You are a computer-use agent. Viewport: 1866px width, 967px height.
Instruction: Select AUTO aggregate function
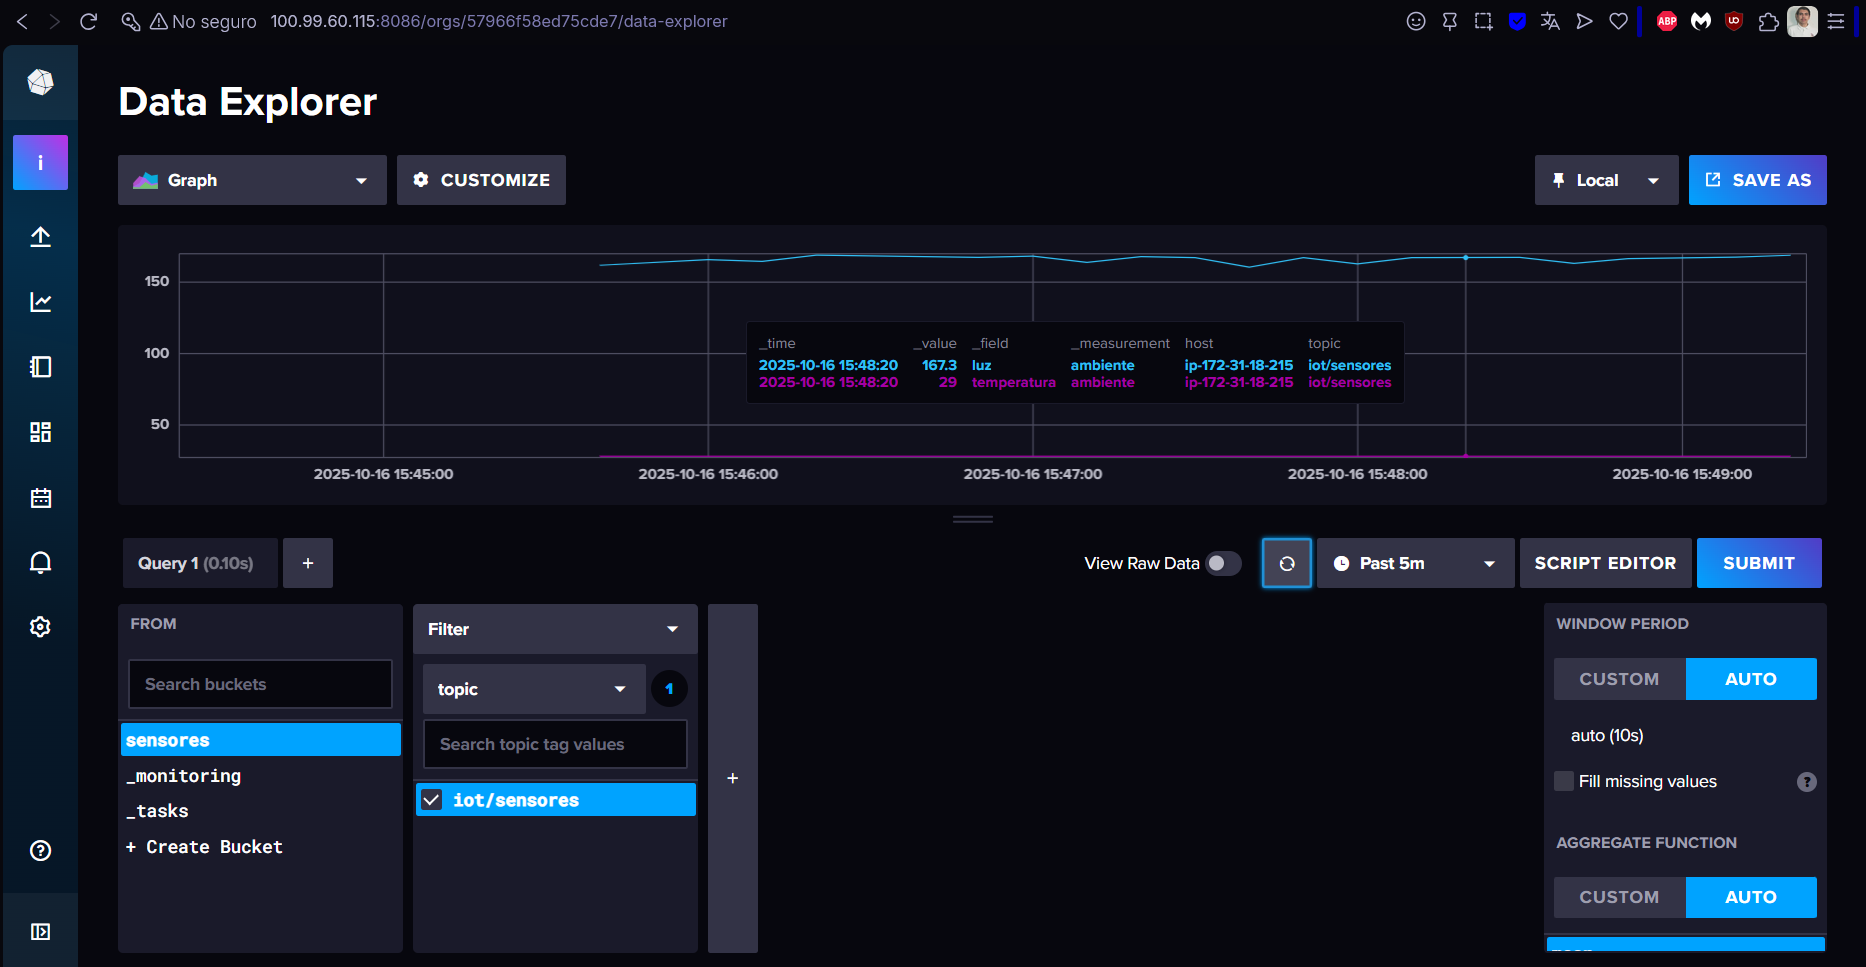(x=1751, y=897)
